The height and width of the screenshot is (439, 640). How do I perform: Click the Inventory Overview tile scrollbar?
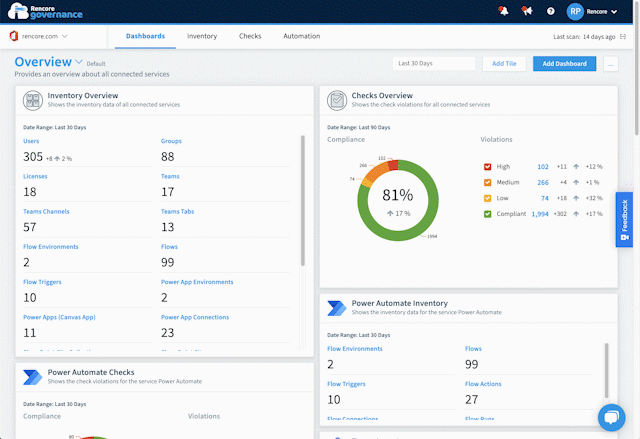click(x=303, y=201)
